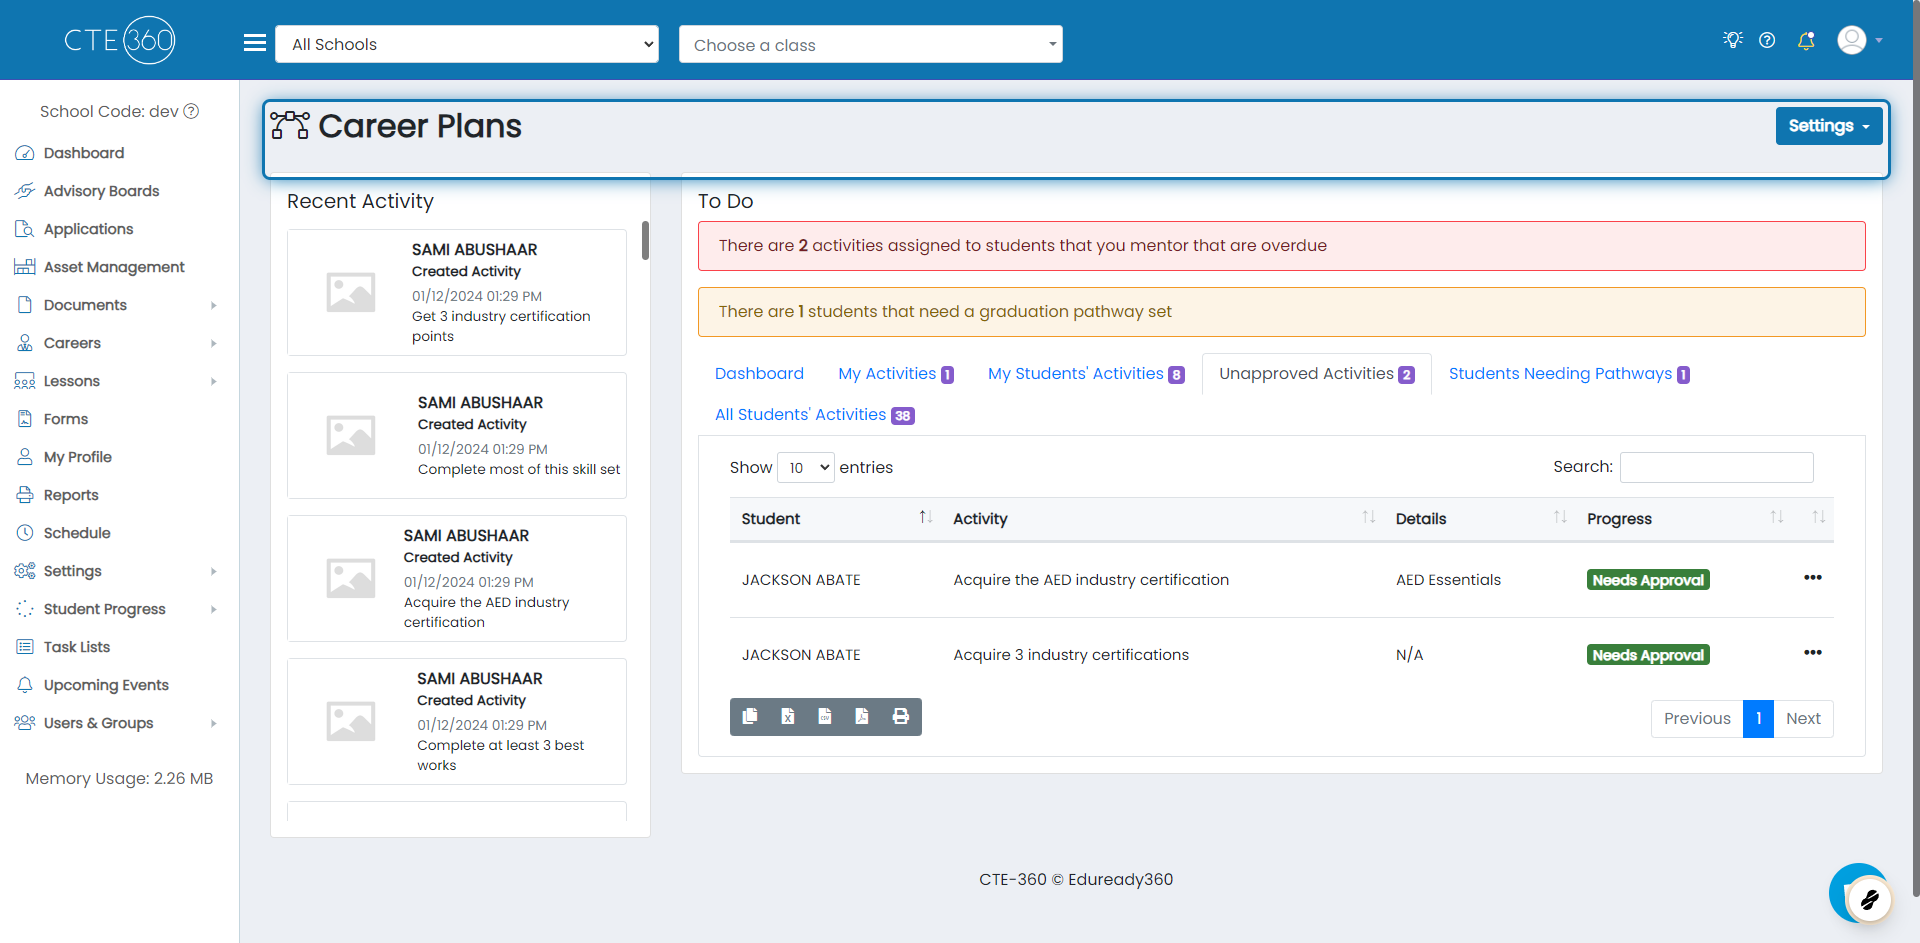The height and width of the screenshot is (943, 1920).
Task: Sort table by Student column
Action: pyautogui.click(x=836, y=518)
